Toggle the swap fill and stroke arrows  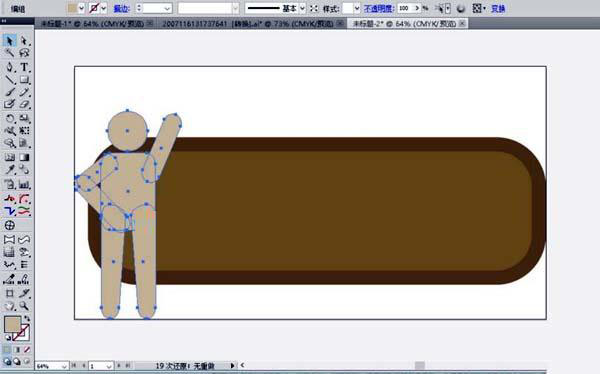[x=27, y=318]
